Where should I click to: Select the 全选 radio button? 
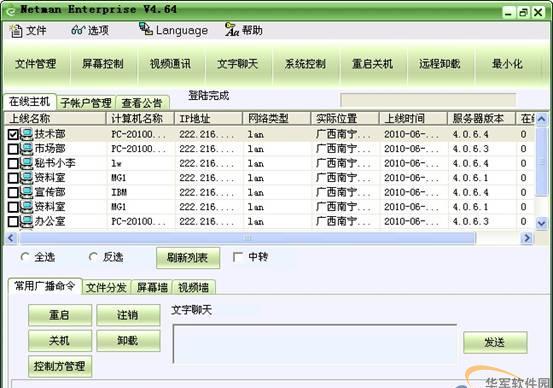click(x=25, y=257)
